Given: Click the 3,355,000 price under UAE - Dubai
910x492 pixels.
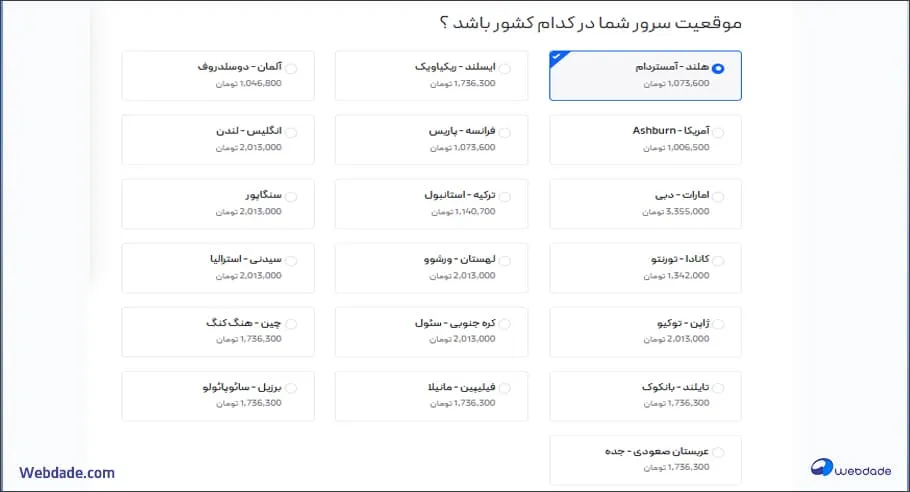Looking at the screenshot, I should (676, 212).
